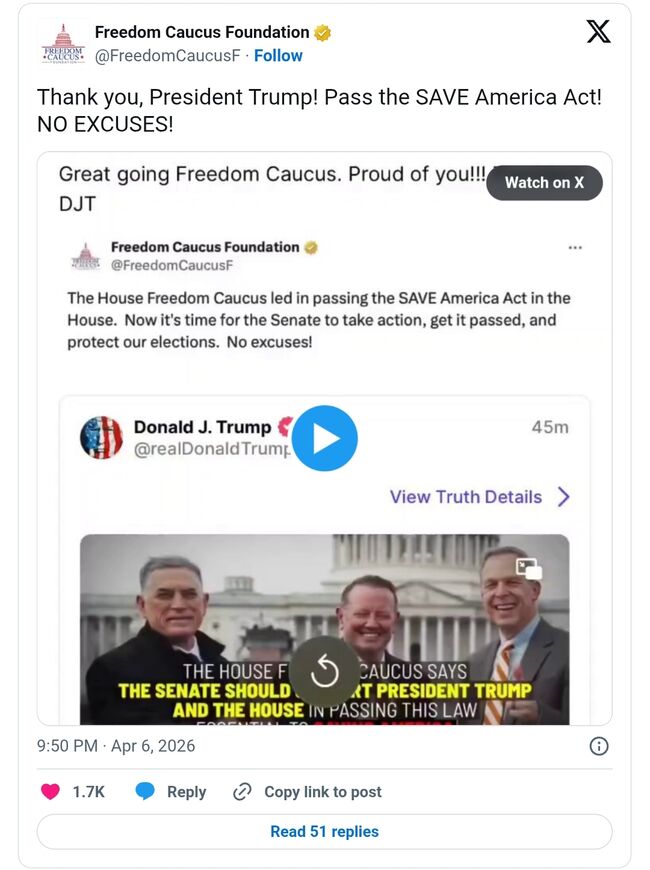This screenshot has height=870, width=650.
Task: Click the Donald J. Trump avatar
Action: coord(101,438)
